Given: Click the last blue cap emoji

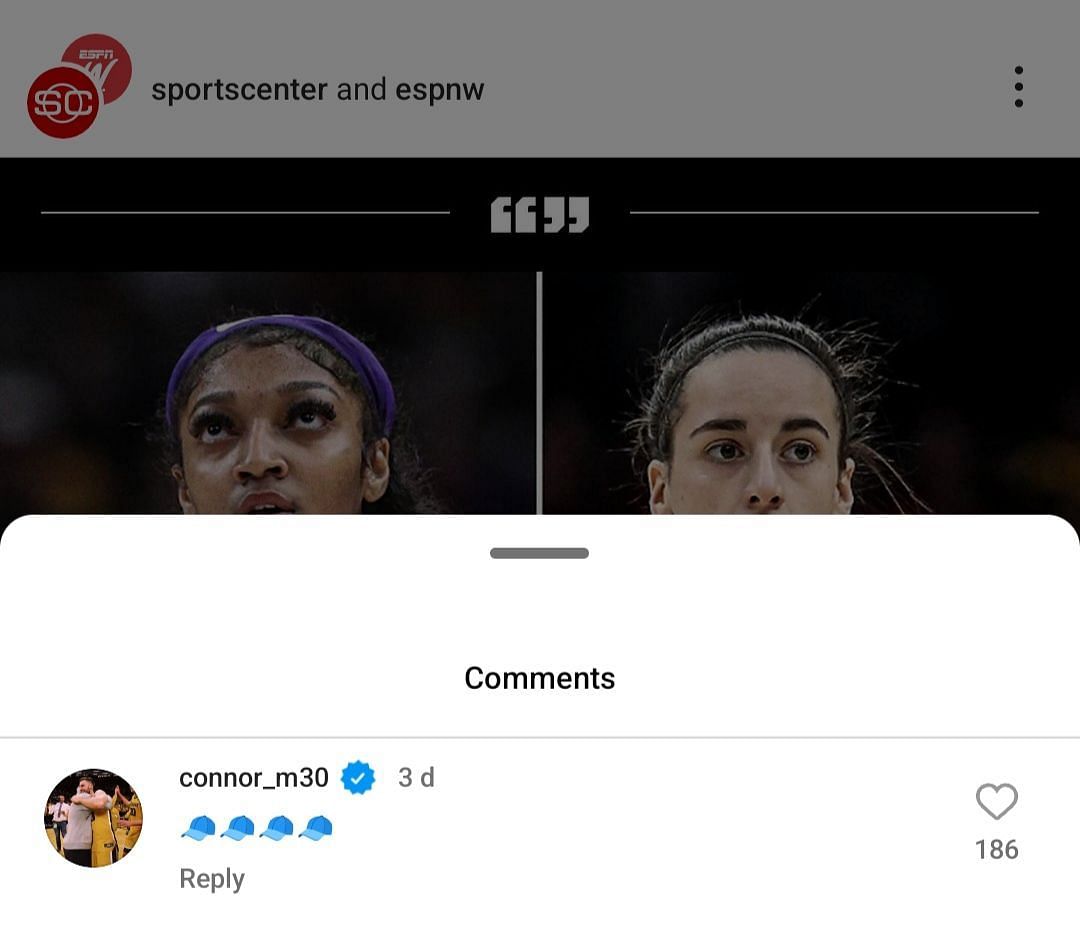Looking at the screenshot, I should point(316,827).
